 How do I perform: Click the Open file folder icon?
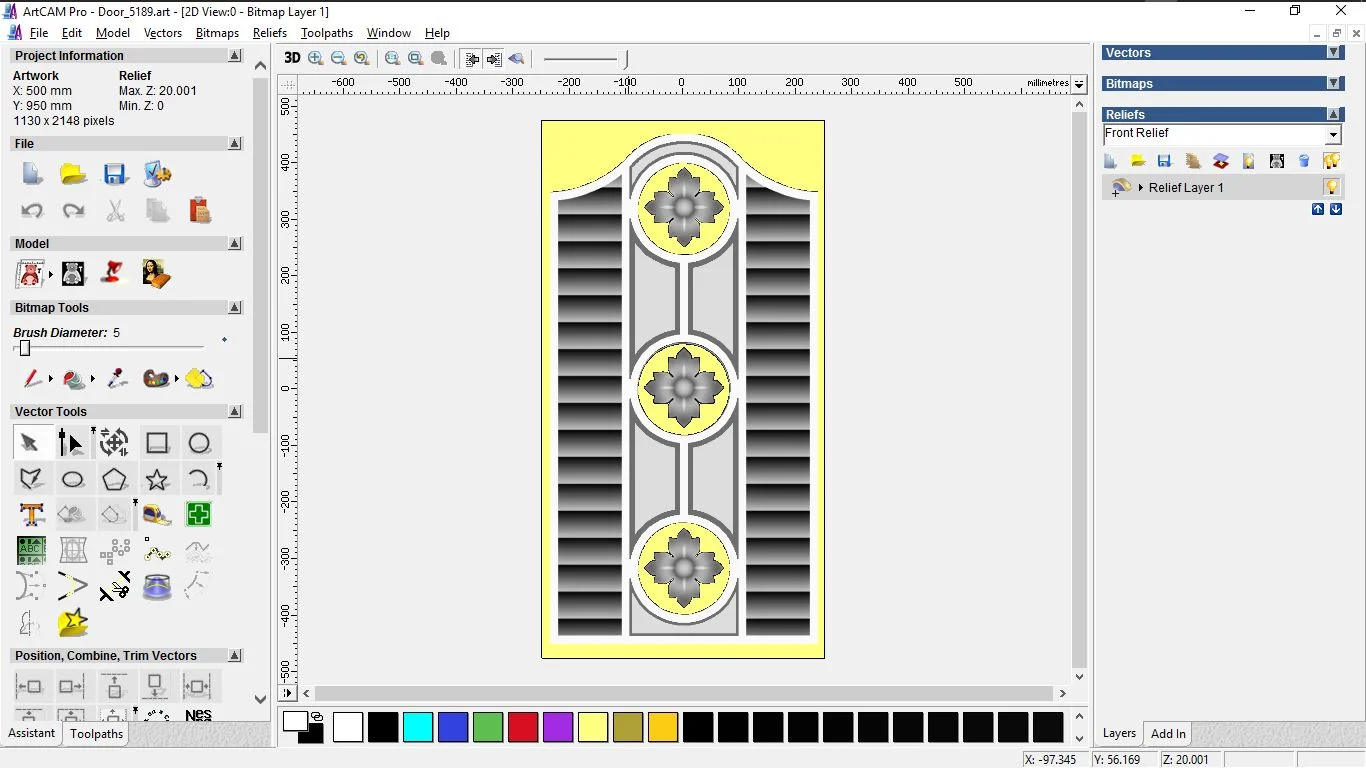[x=73, y=174]
